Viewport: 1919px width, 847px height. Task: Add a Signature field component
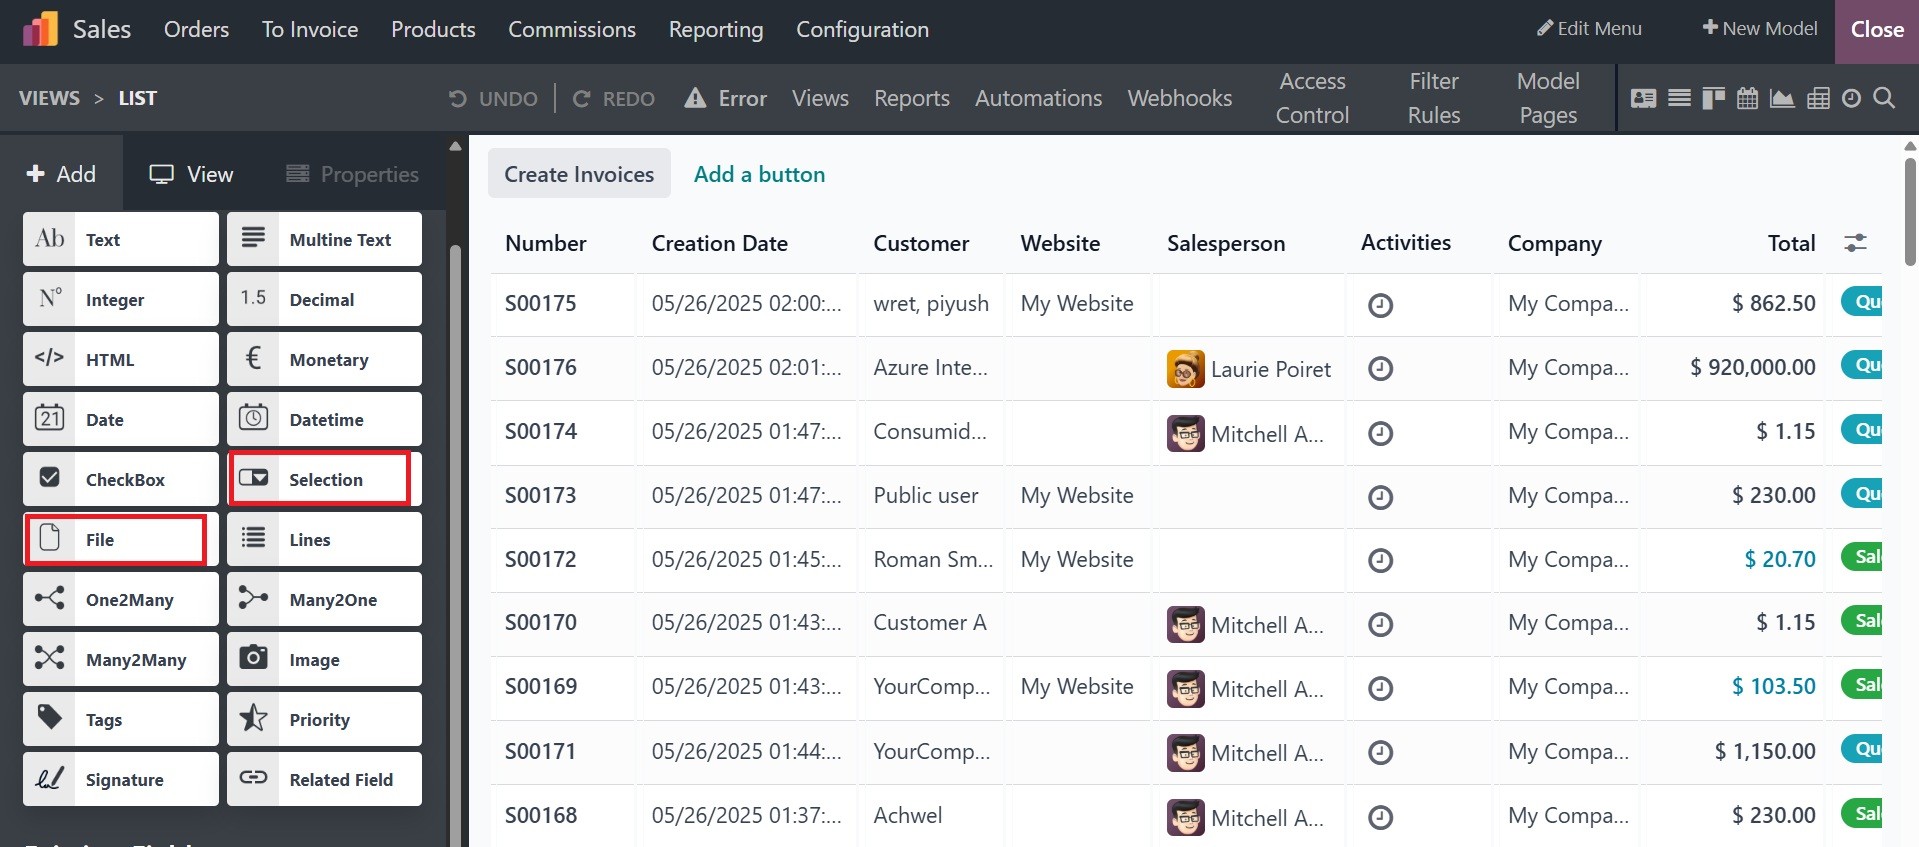click(121, 779)
